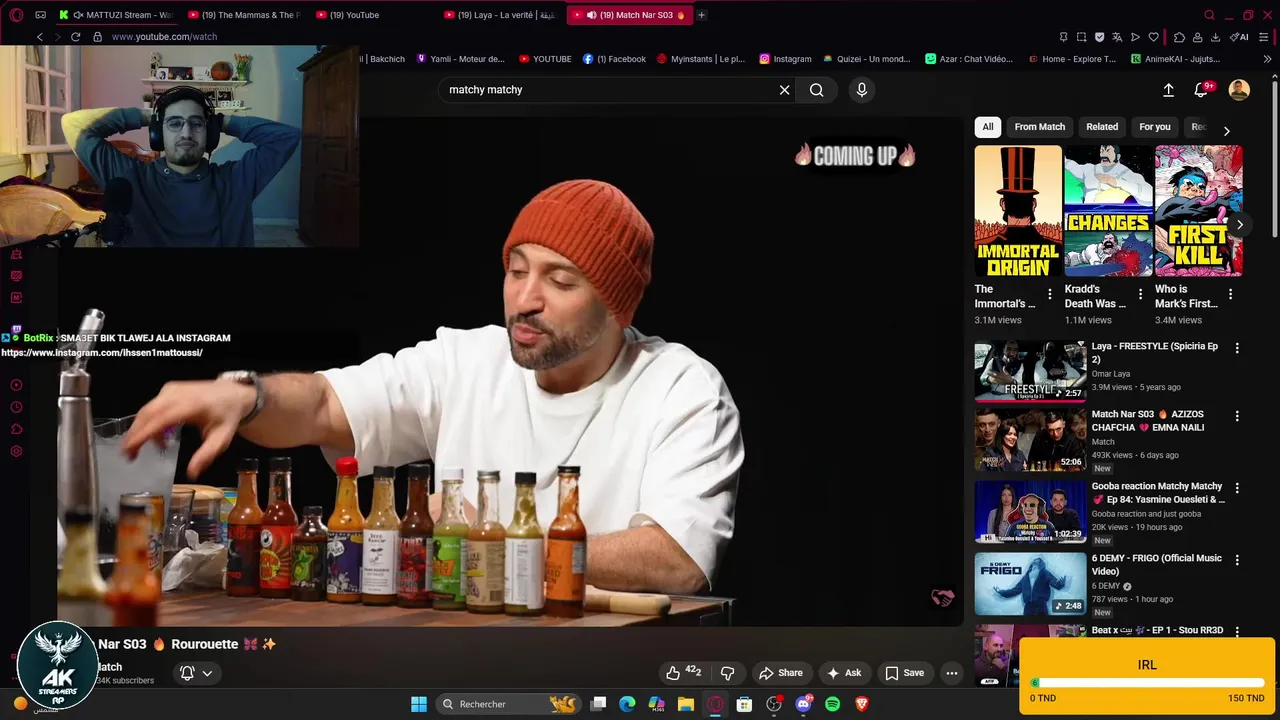This screenshot has height=720, width=1280.
Task: Open the YOUTUBE bookmark
Action: point(545,59)
